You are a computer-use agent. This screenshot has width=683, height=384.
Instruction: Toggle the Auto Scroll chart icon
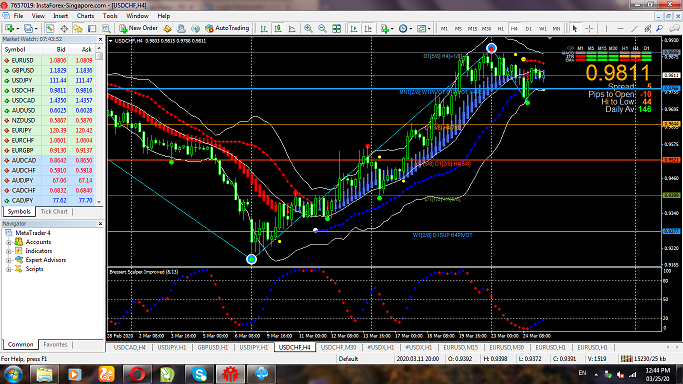tap(354, 28)
